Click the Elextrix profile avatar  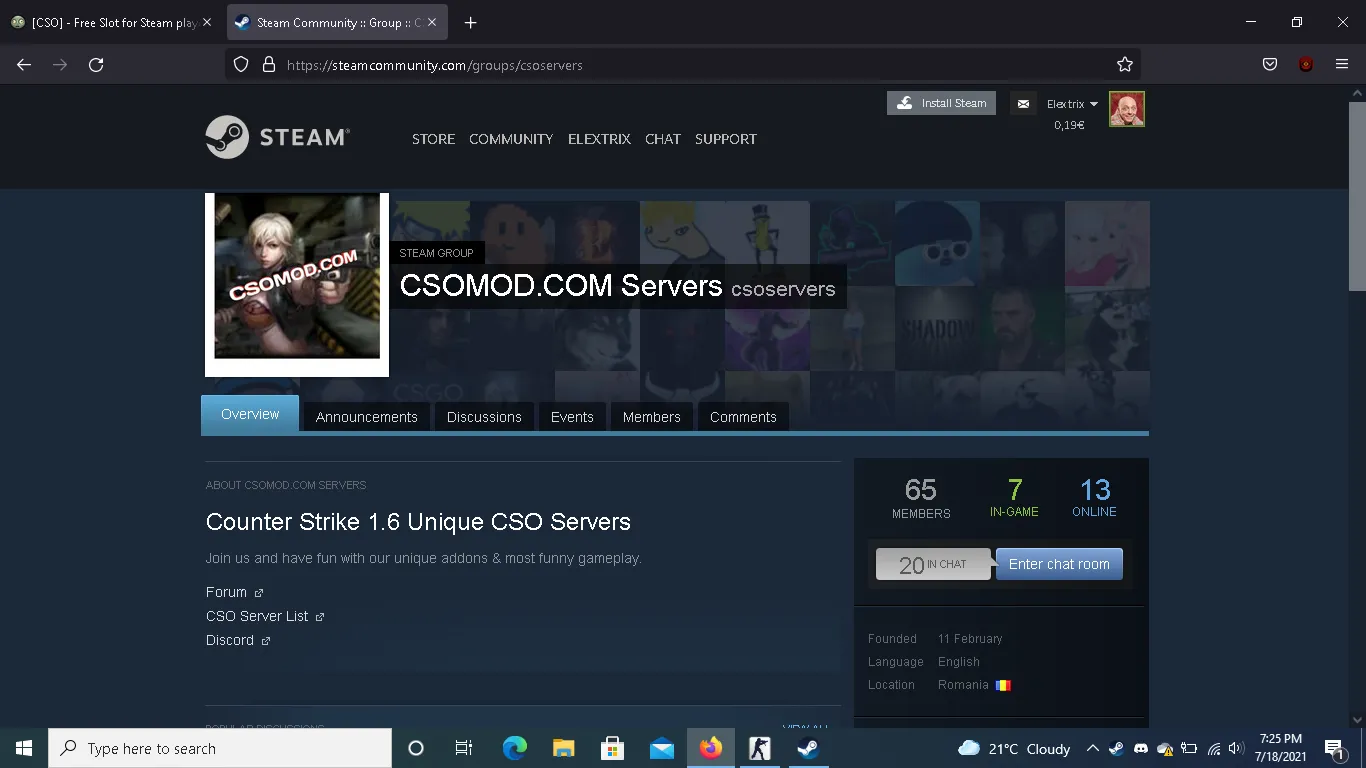click(1127, 109)
